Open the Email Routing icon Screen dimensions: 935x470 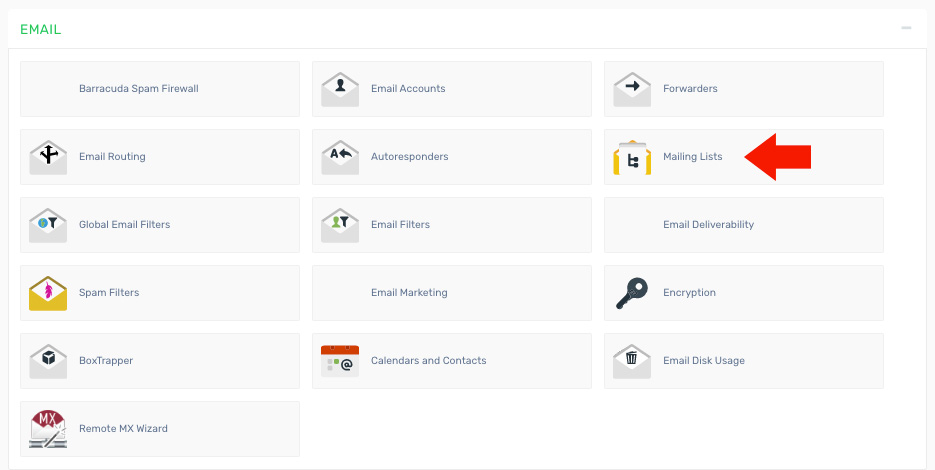tap(48, 157)
